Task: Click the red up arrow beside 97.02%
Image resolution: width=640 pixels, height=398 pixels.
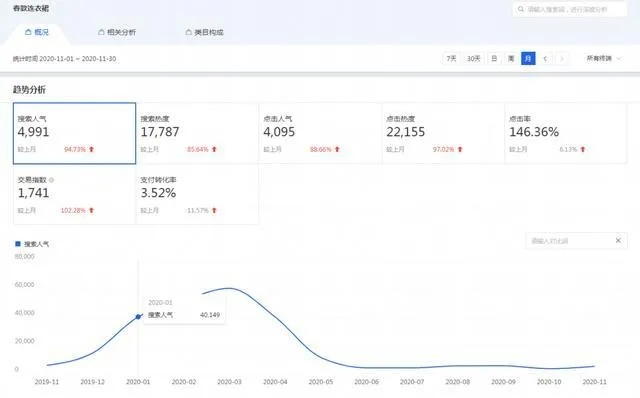Action: 460,149
